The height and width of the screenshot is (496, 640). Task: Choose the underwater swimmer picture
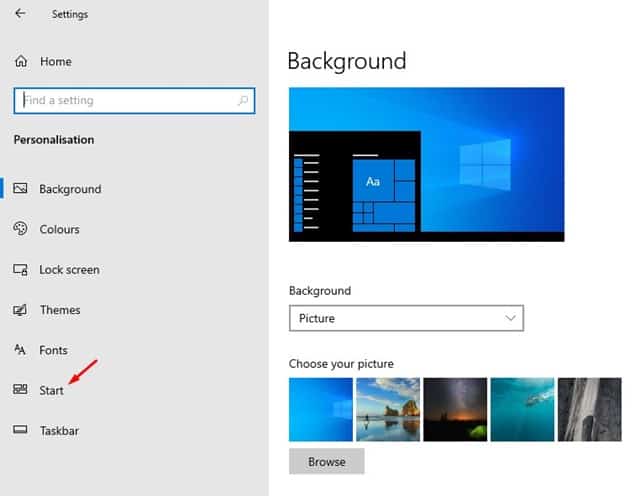point(522,409)
